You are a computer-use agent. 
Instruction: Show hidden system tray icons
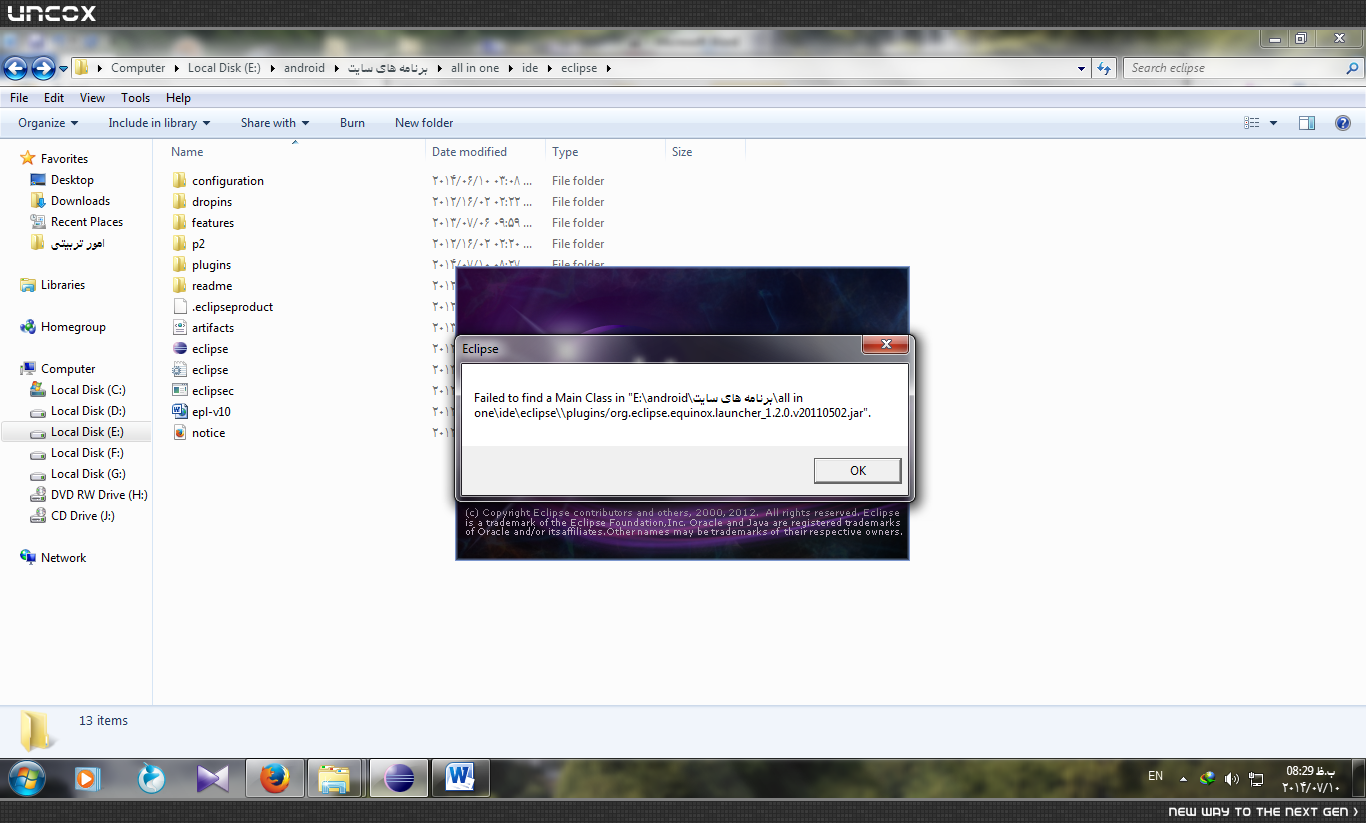[1184, 778]
